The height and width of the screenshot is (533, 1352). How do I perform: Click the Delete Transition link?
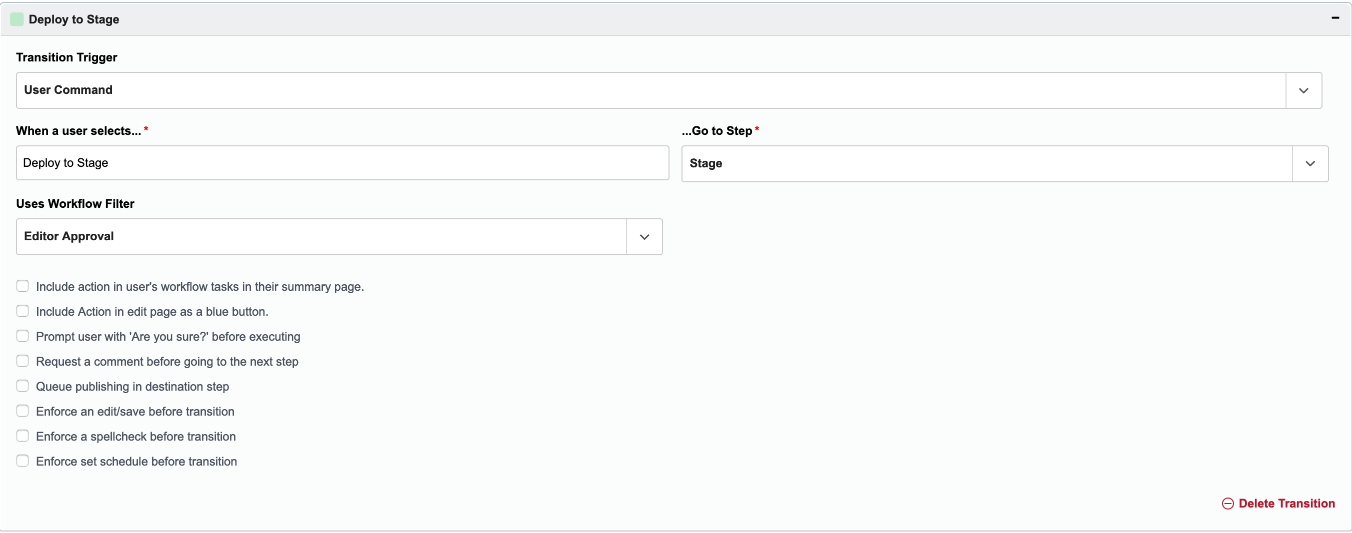(x=1278, y=504)
